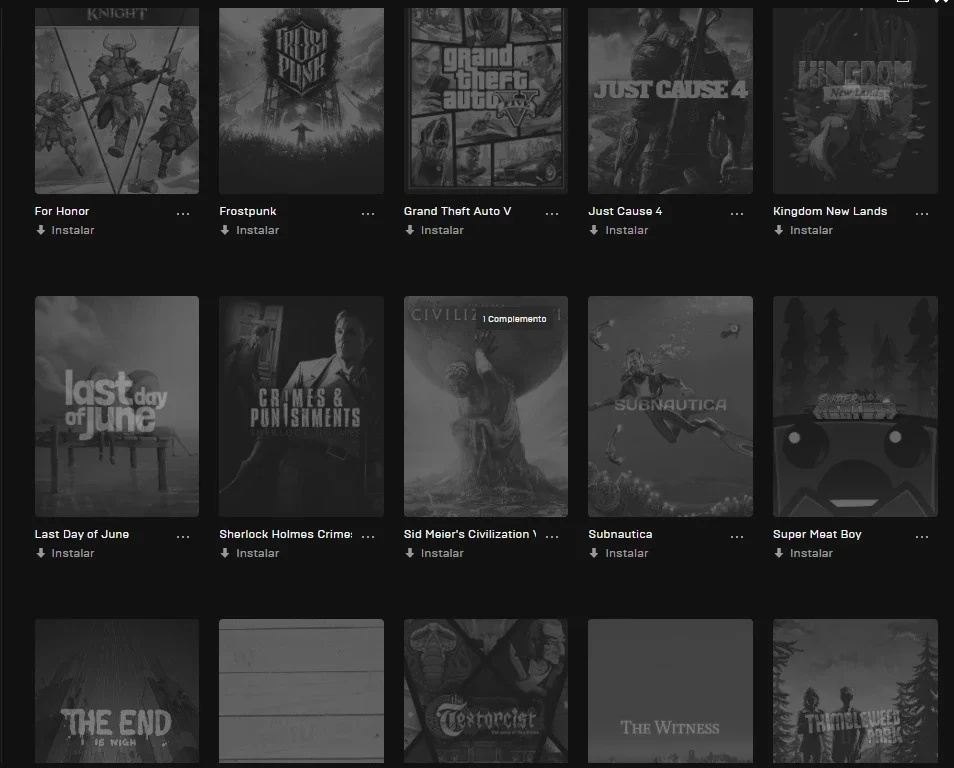
Task: Open the Sherlock Holmes Crimes options menu
Action: 367,536
